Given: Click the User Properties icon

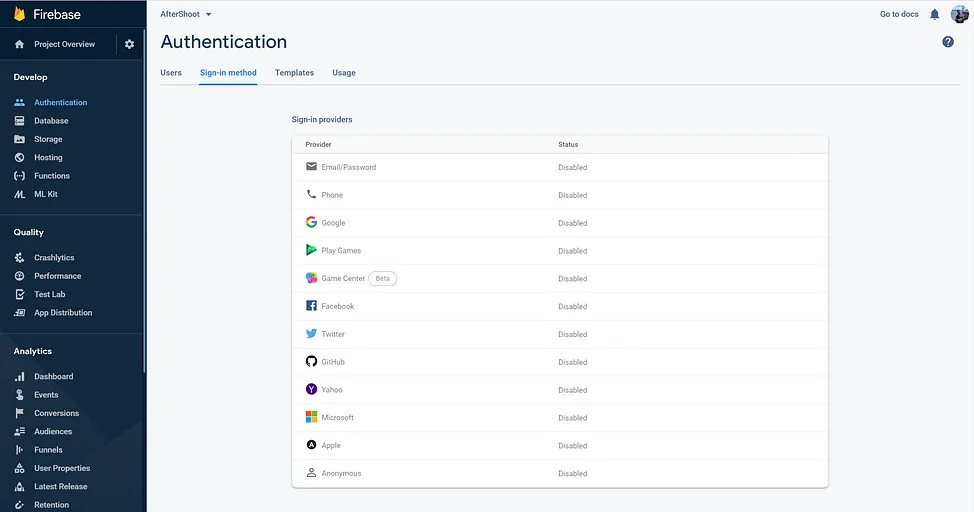Looking at the screenshot, I should click(x=19, y=468).
